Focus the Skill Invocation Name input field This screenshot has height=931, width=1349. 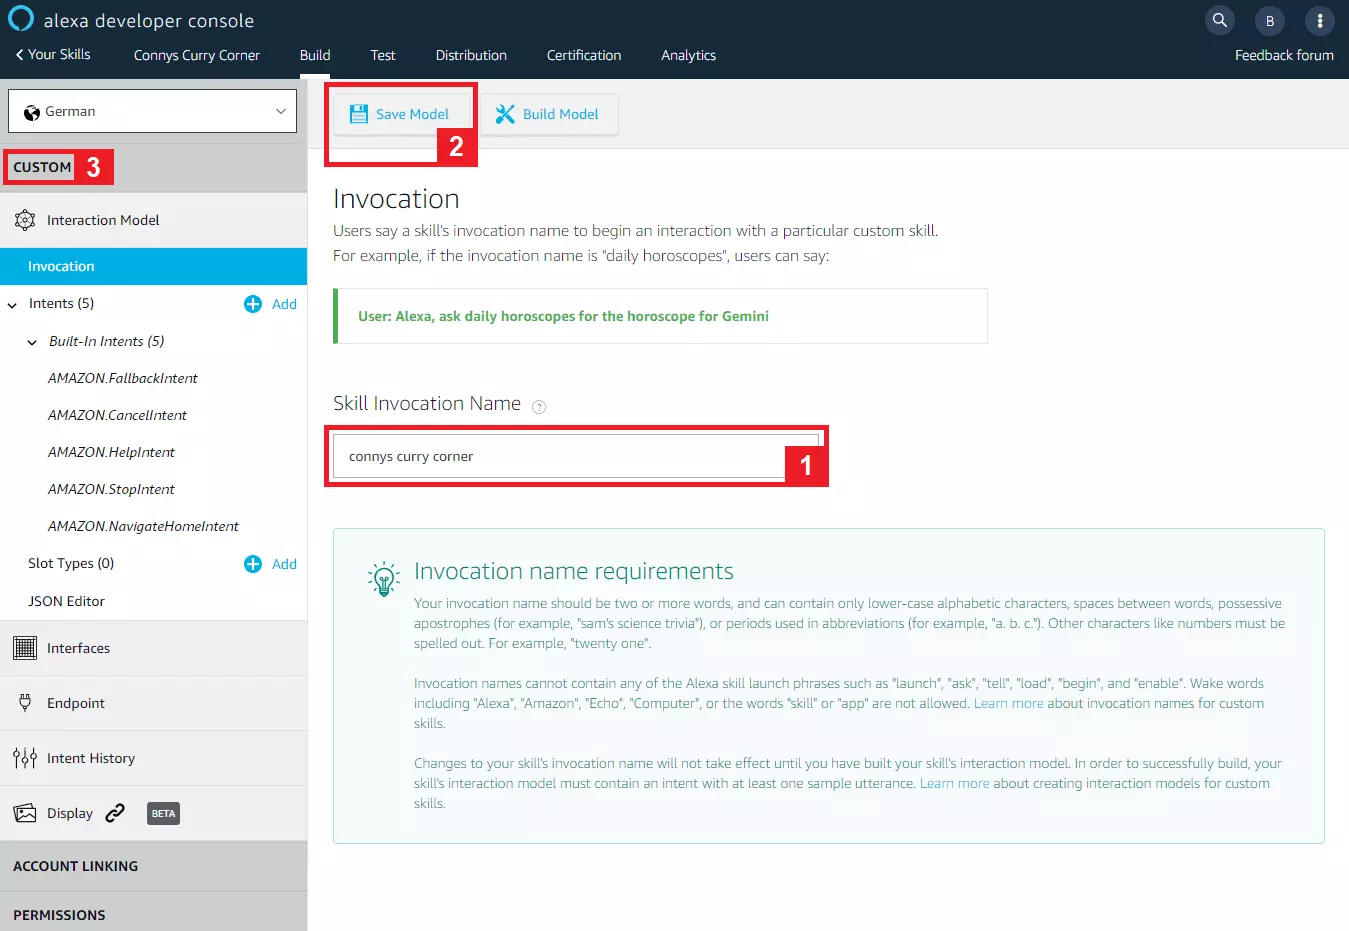576,456
